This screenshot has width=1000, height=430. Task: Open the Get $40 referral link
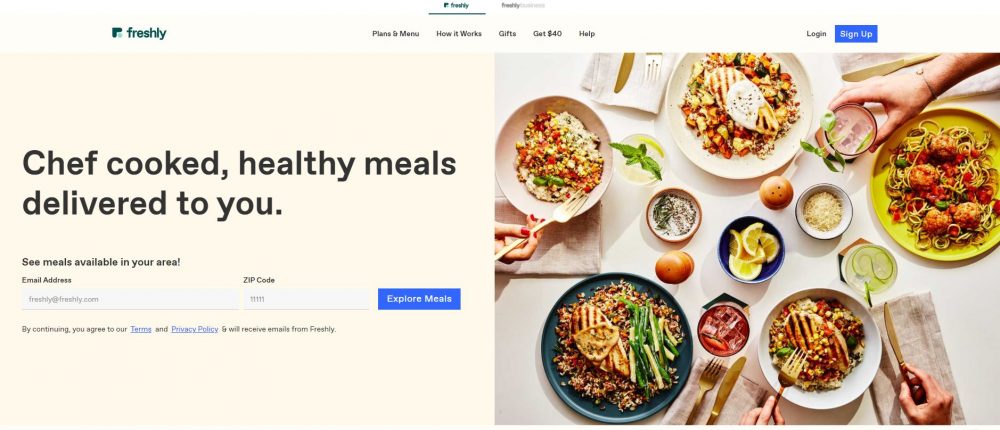[x=547, y=34]
